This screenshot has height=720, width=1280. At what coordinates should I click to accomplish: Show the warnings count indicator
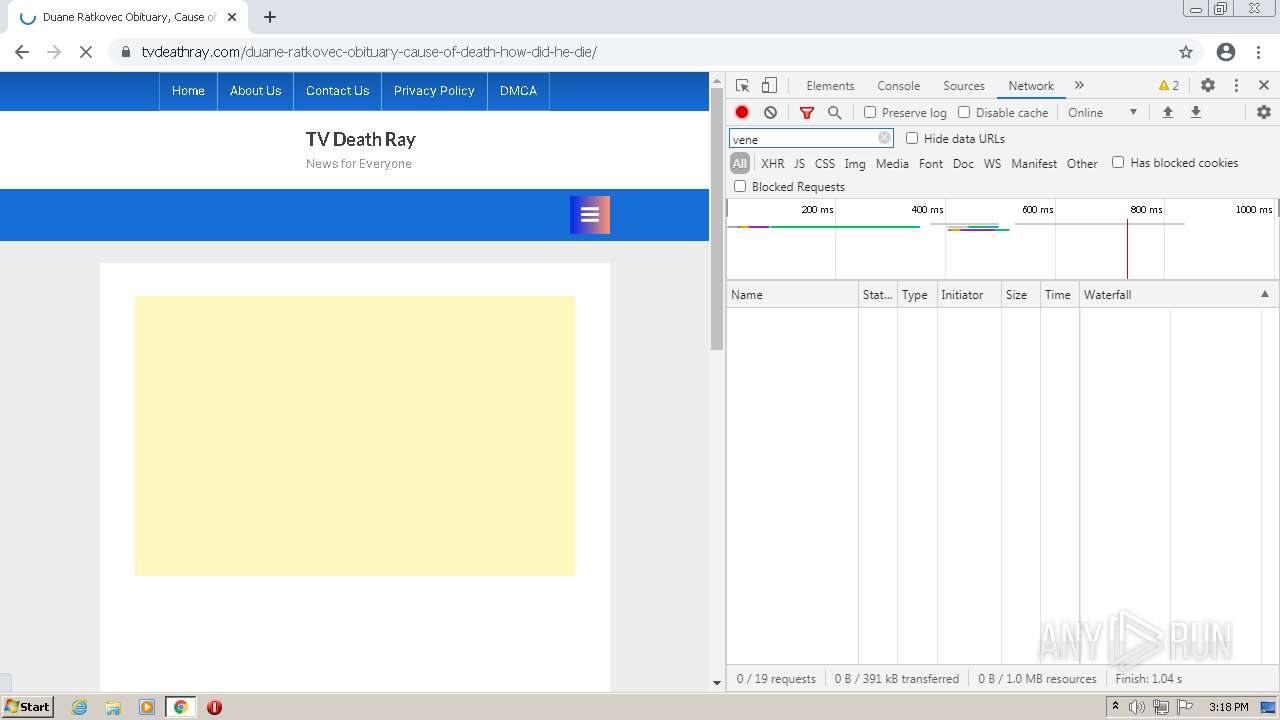point(1169,86)
